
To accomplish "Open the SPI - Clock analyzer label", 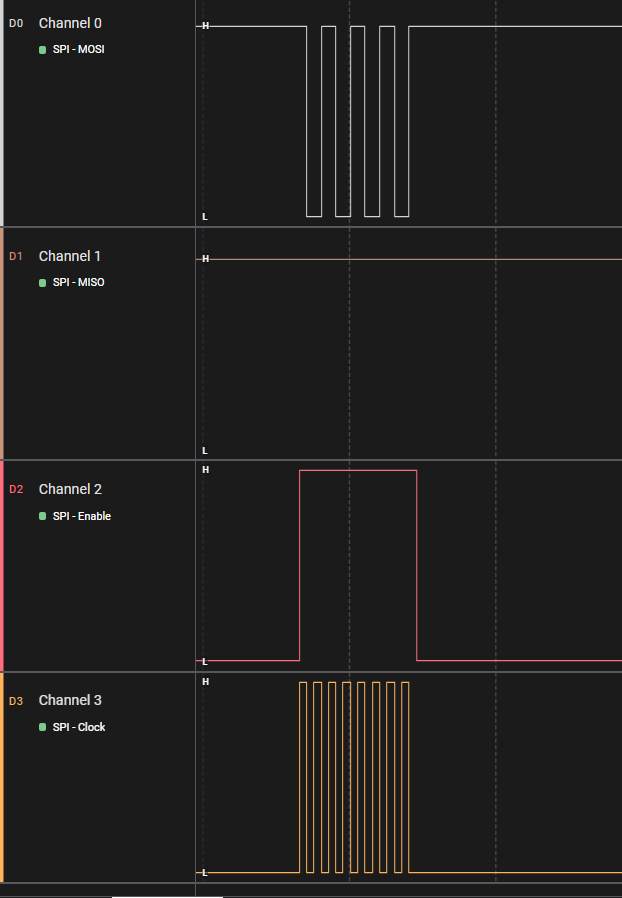I will (79, 727).
